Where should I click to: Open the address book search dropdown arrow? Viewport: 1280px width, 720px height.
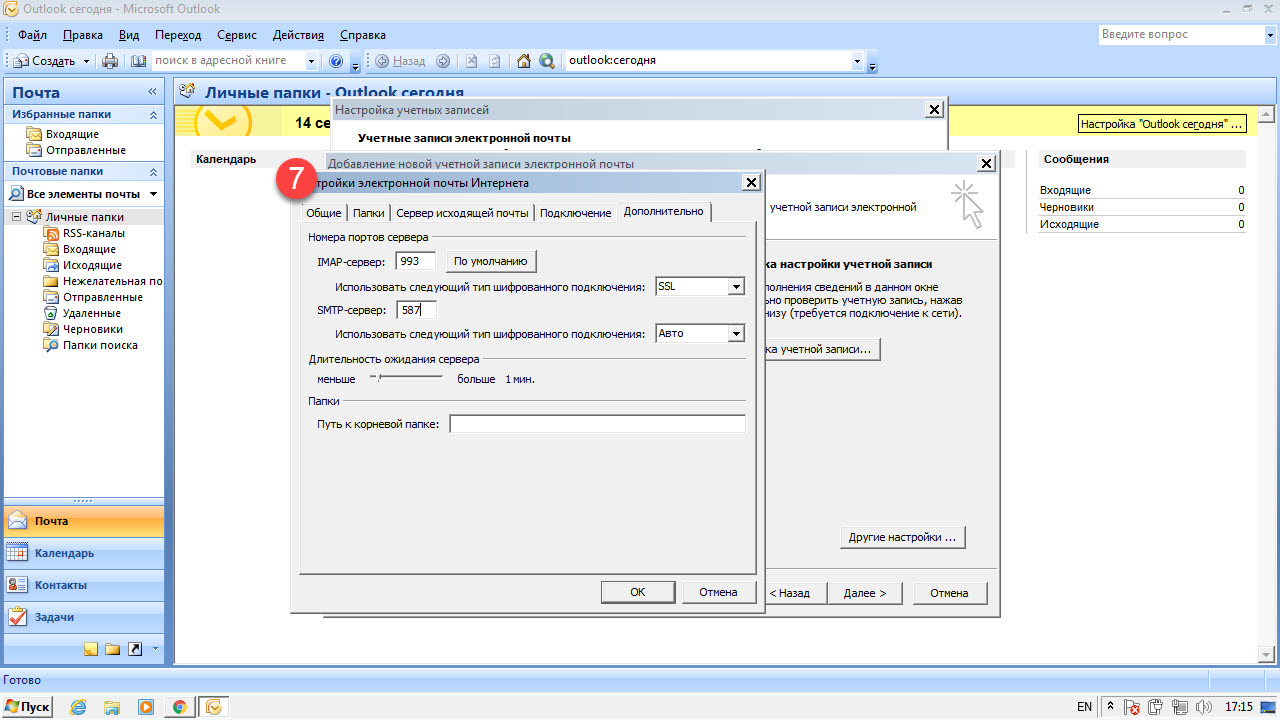pyautogui.click(x=311, y=61)
